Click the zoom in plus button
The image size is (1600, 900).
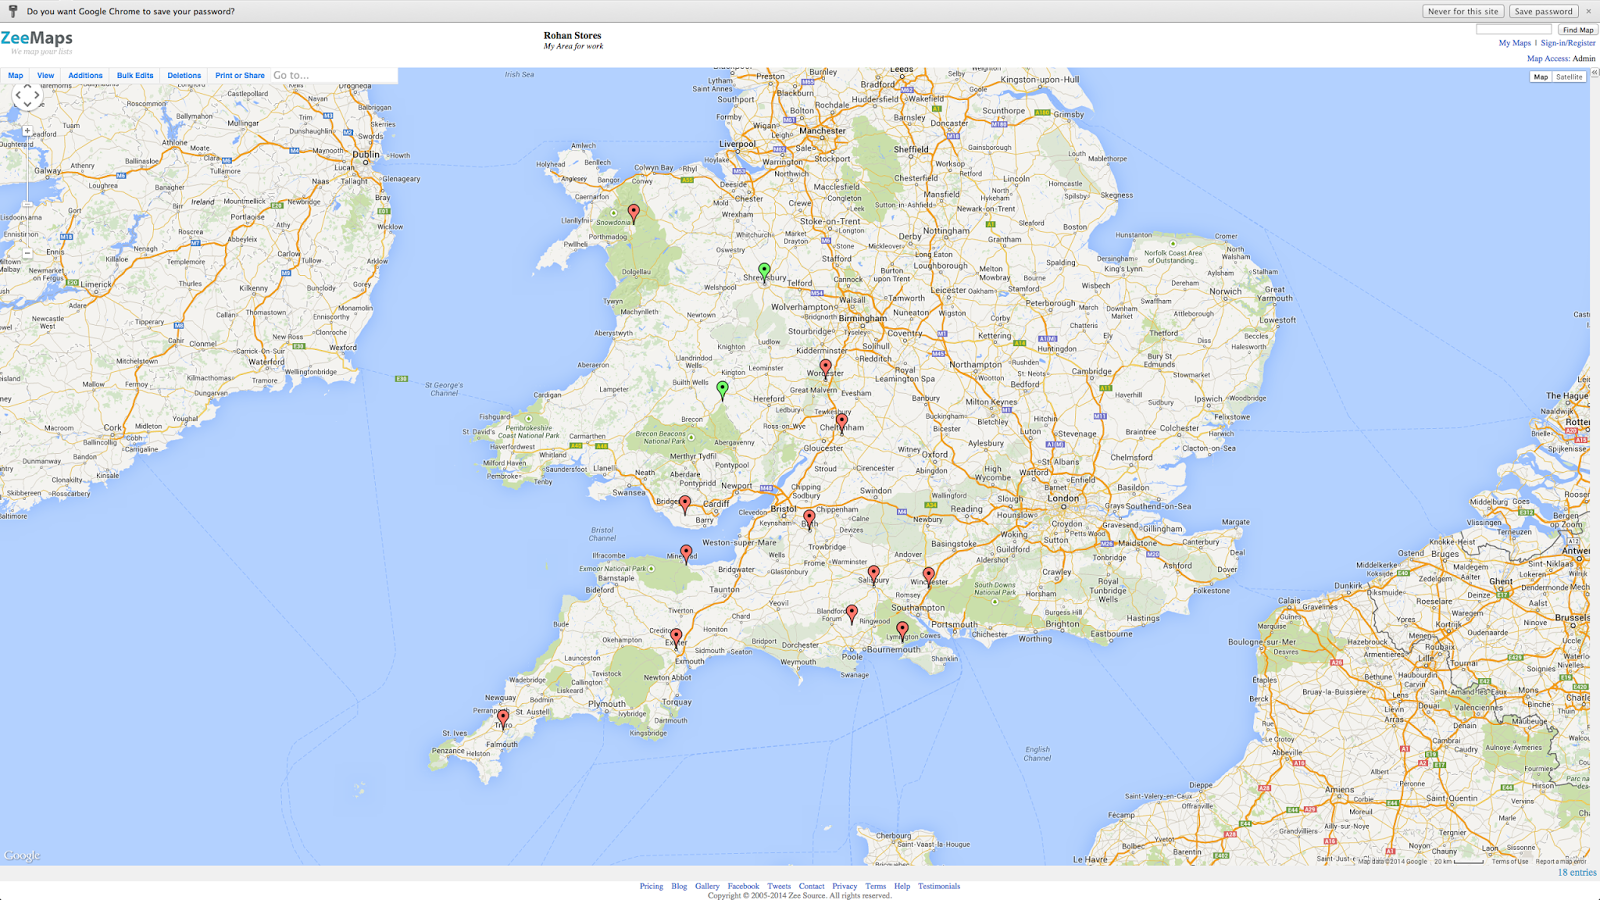[27, 131]
